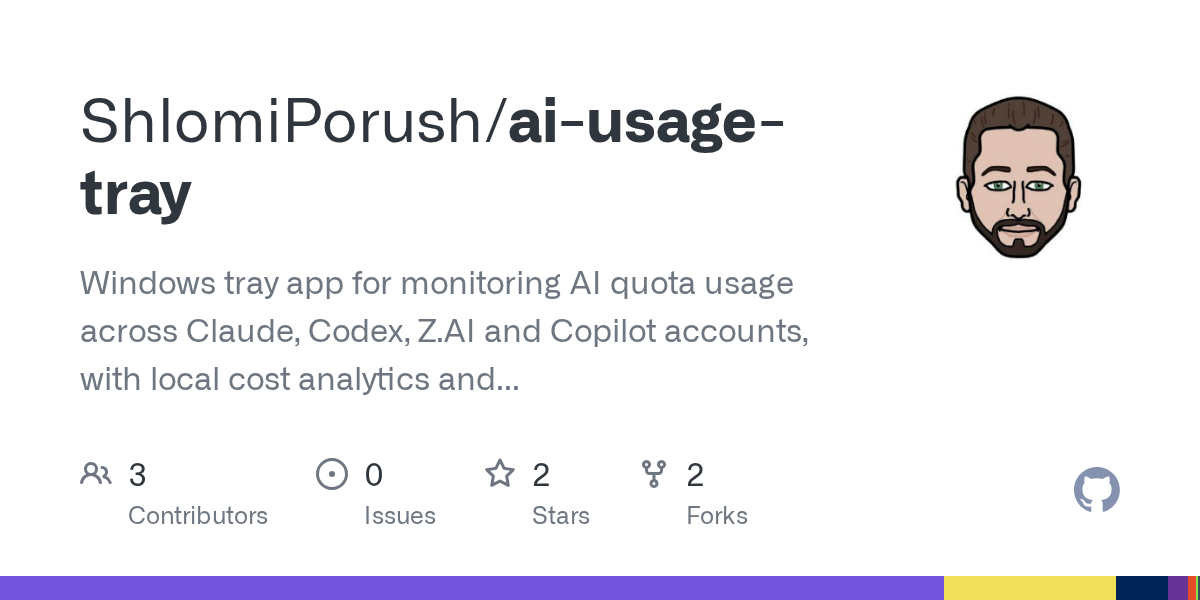Select the Forks label
Image resolution: width=1200 pixels, height=600 pixels.
point(717,516)
